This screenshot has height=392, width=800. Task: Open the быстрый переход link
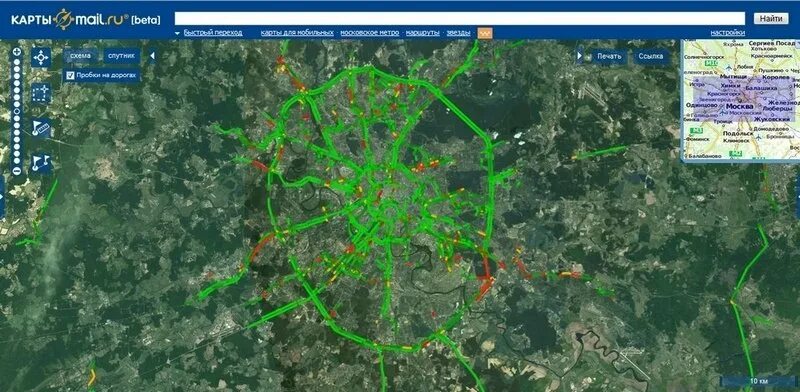point(213,33)
